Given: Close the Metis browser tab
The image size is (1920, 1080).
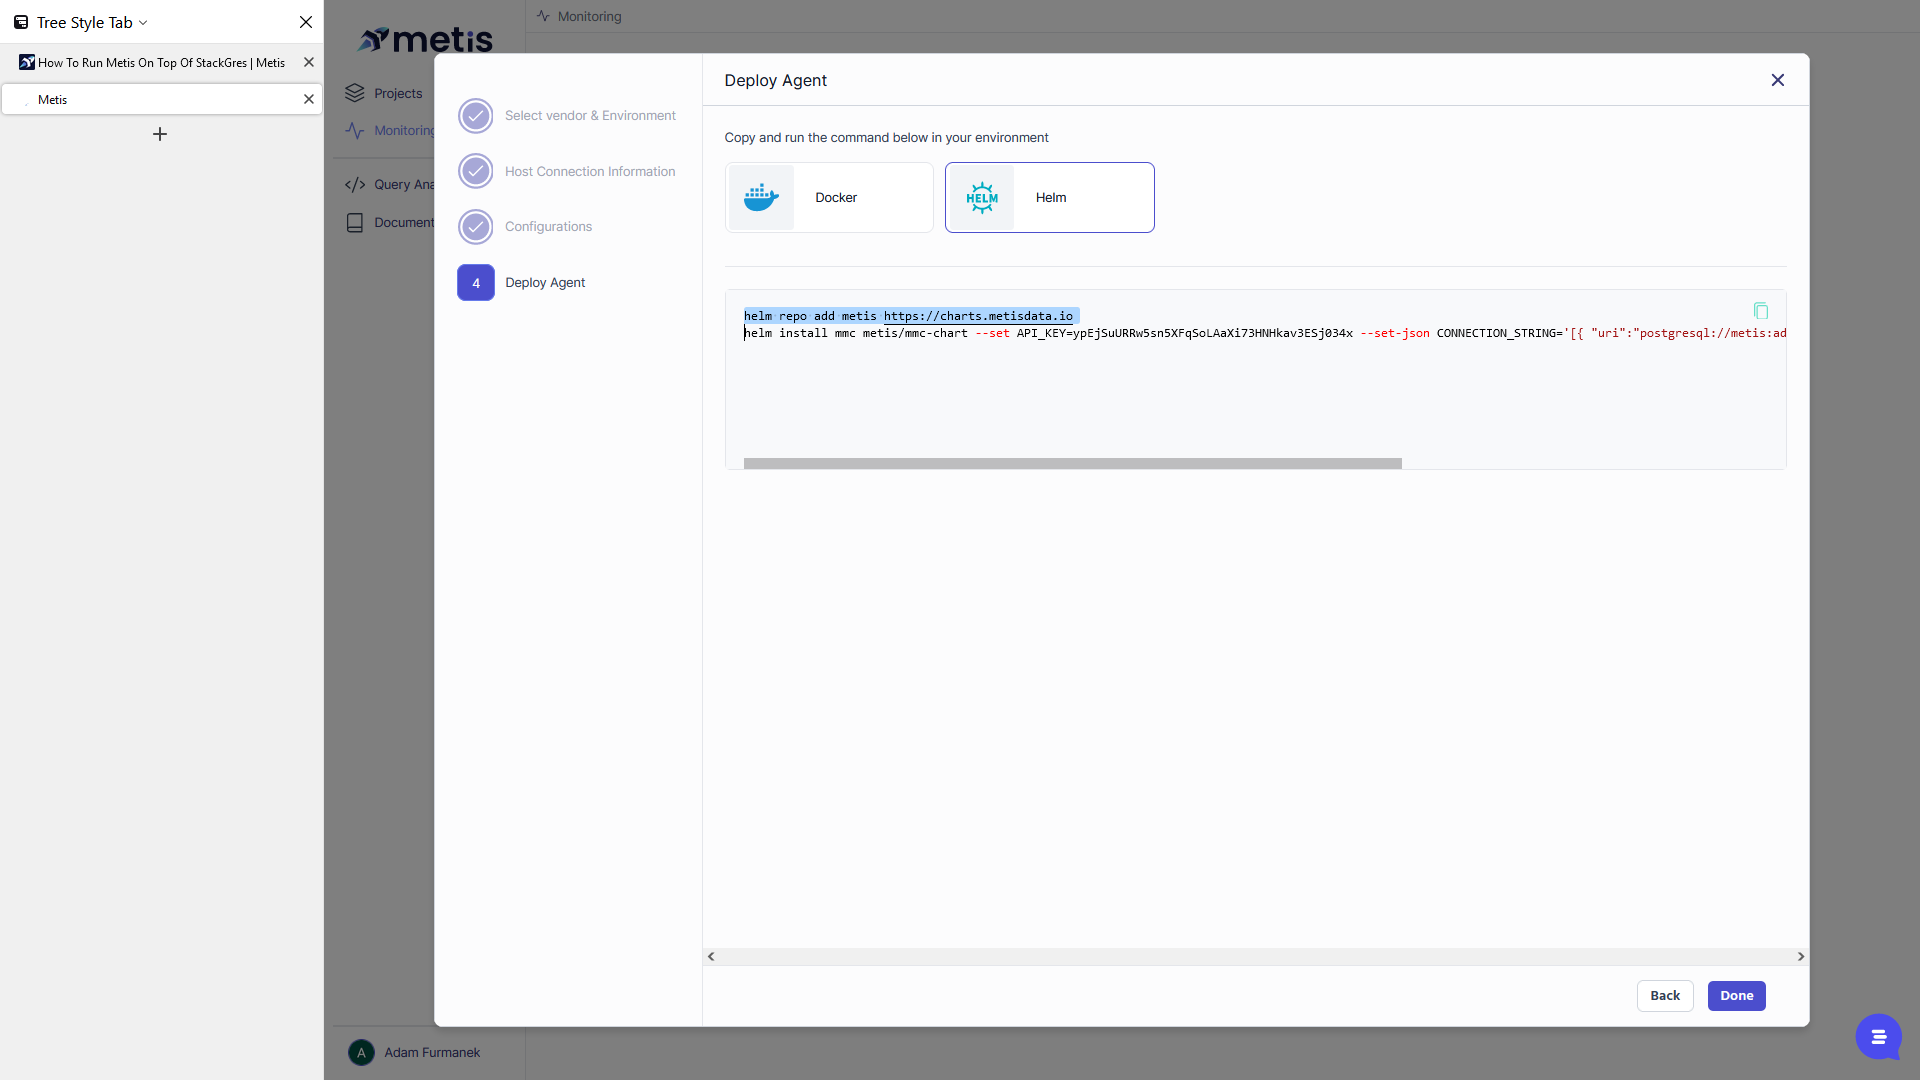Looking at the screenshot, I should 309,99.
